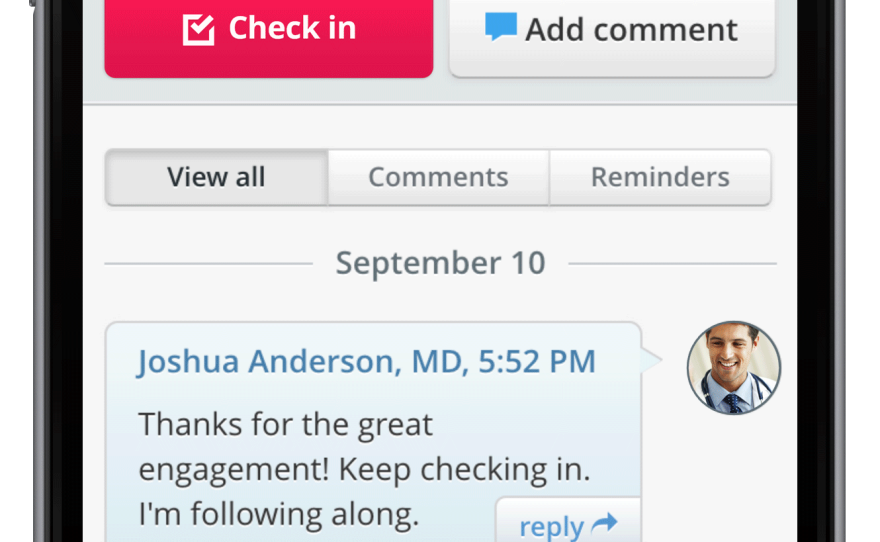The width and height of the screenshot is (880, 542).
Task: Open the Reminders tab
Action: (x=660, y=177)
